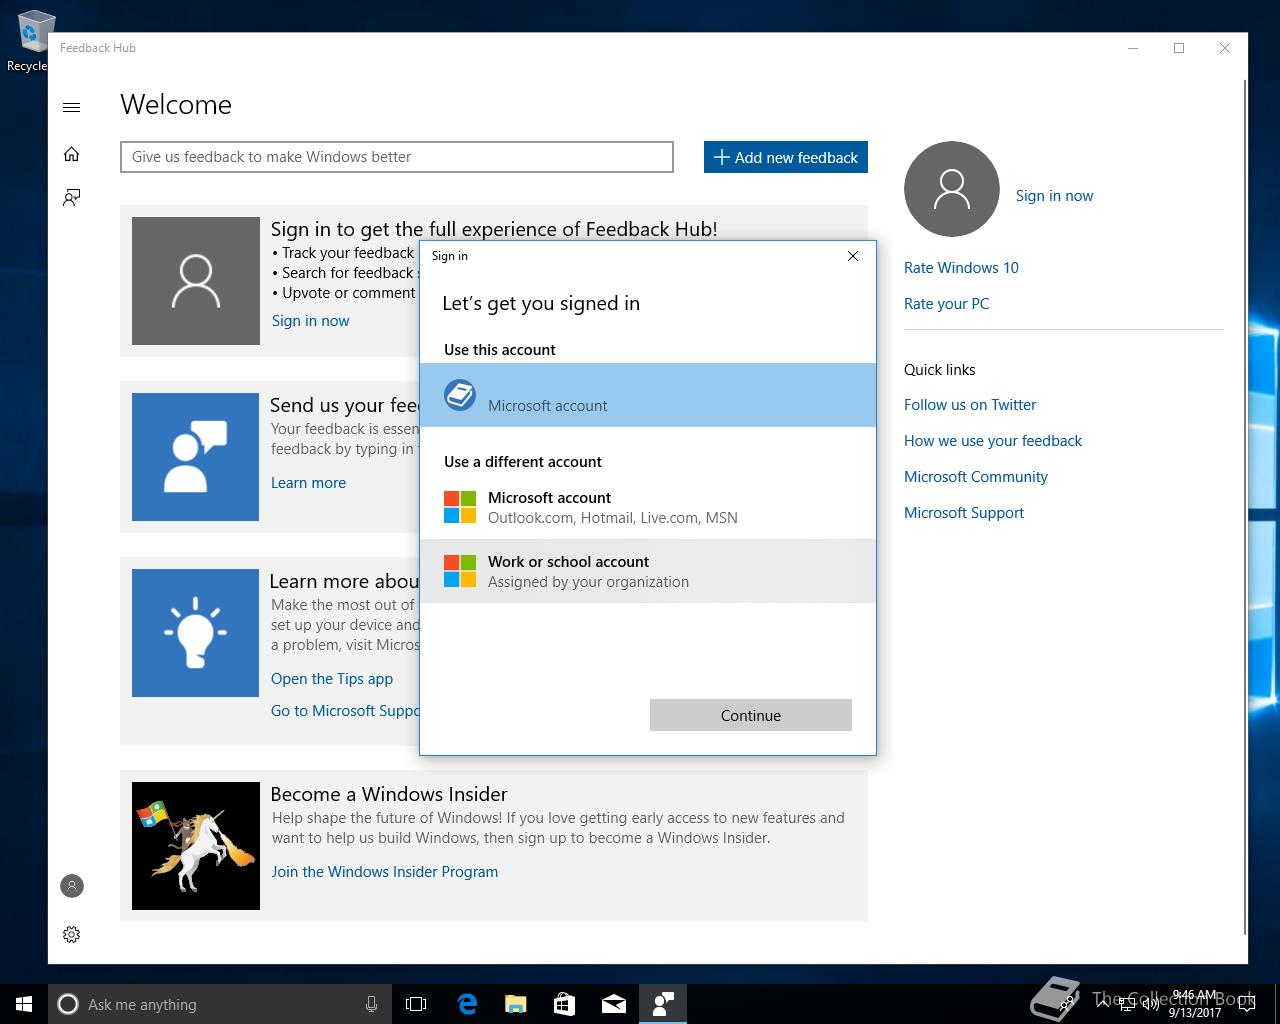
Task: Open File Explorer from taskbar
Action: (516, 1004)
